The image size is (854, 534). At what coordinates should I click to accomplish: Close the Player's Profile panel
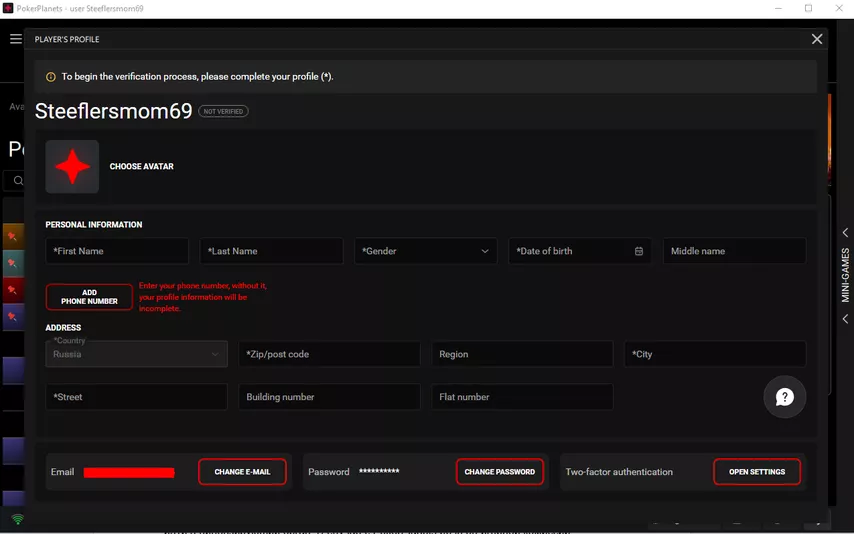tap(817, 39)
